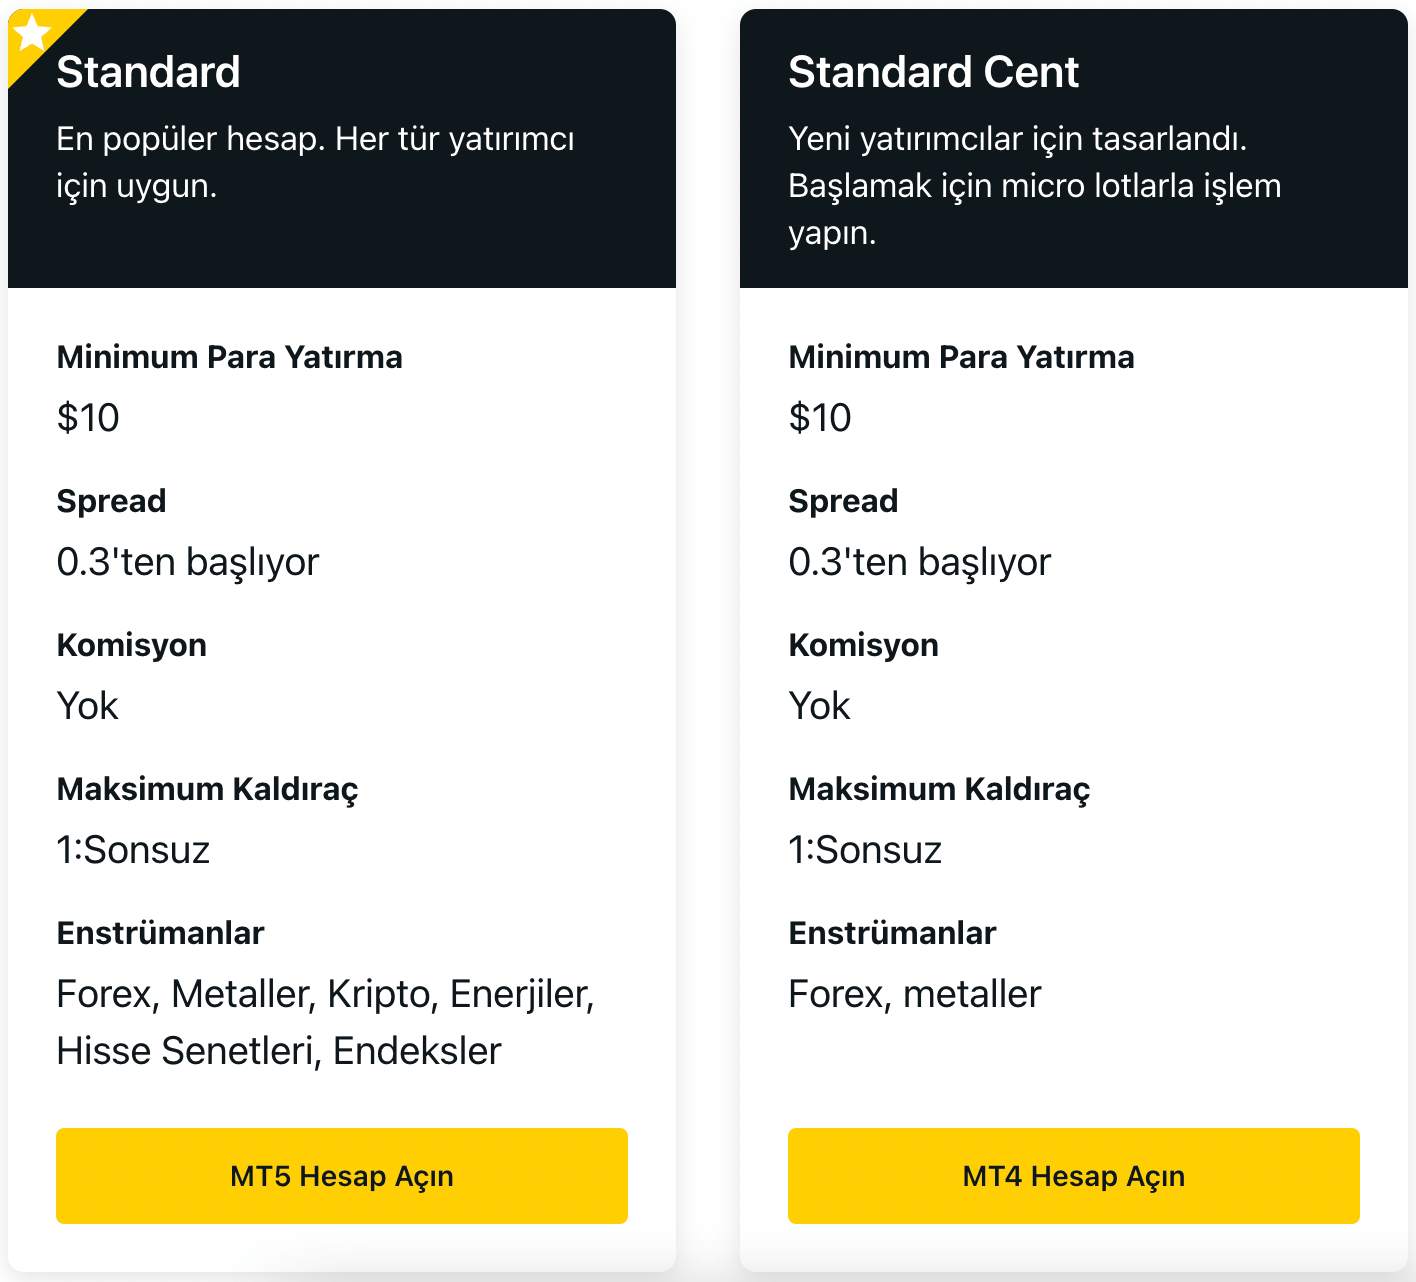Click the 1:Sonsuz leverage value in Standard Cent
The image size is (1416, 1282).
865,850
